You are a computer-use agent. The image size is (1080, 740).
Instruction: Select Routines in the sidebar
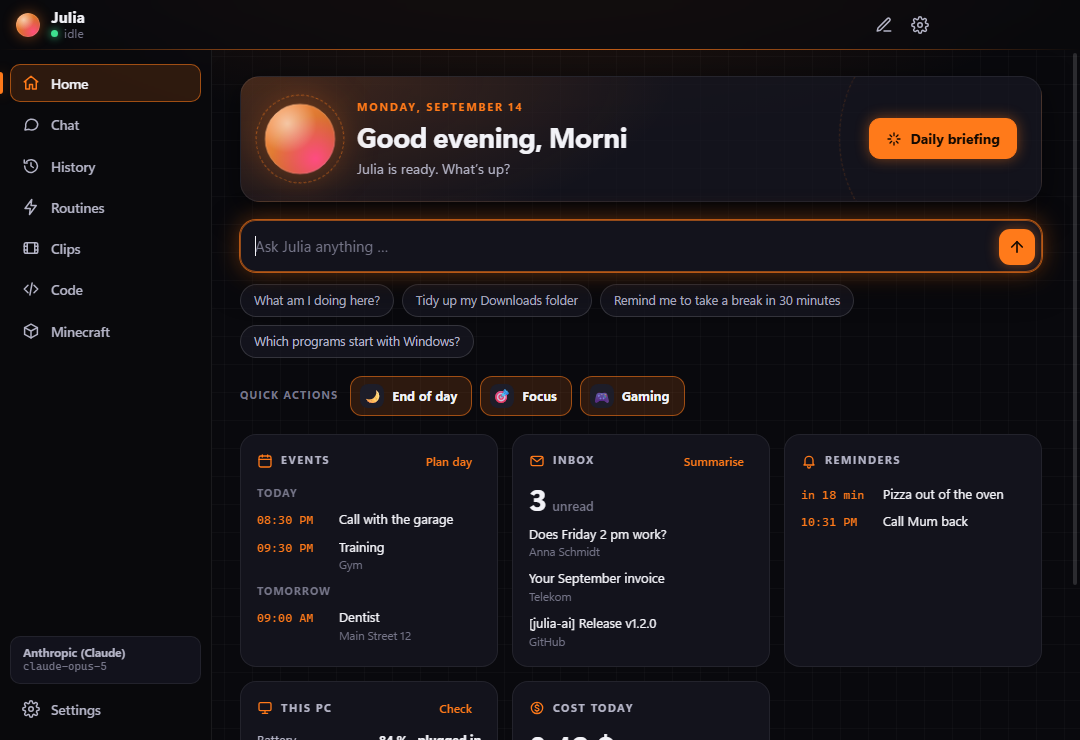click(x=105, y=207)
